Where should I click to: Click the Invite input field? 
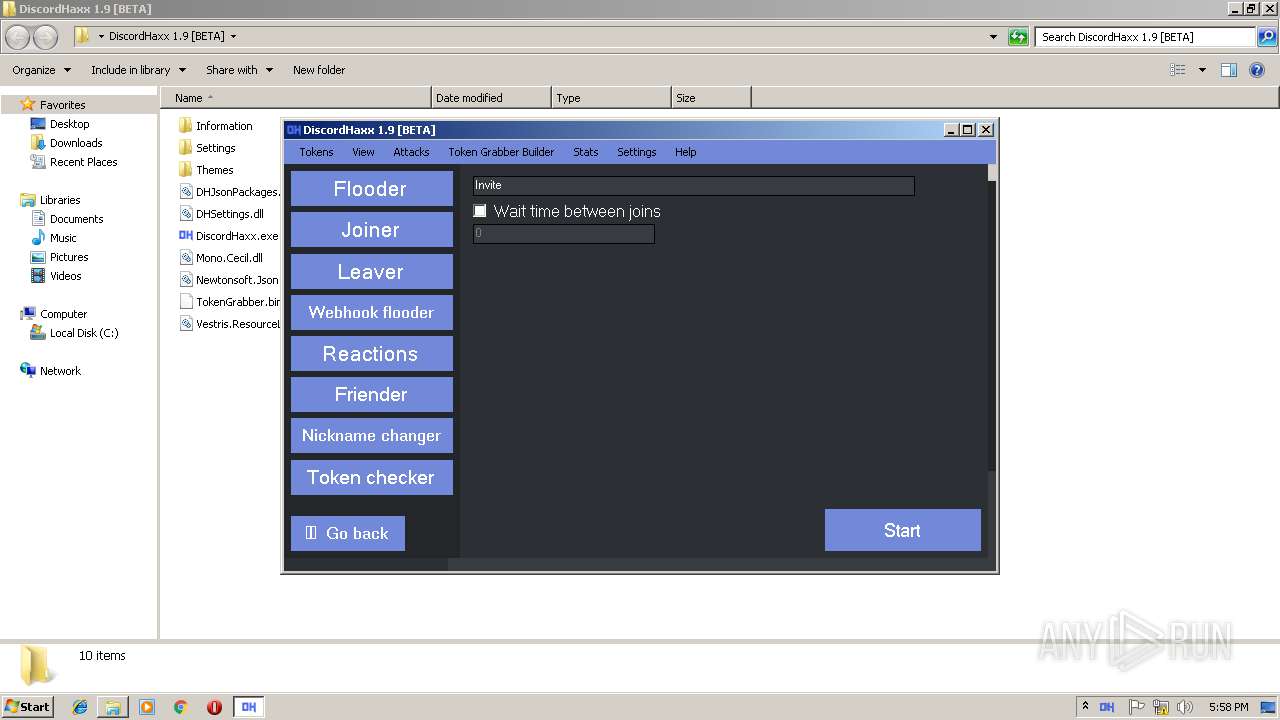pyautogui.click(x=693, y=185)
